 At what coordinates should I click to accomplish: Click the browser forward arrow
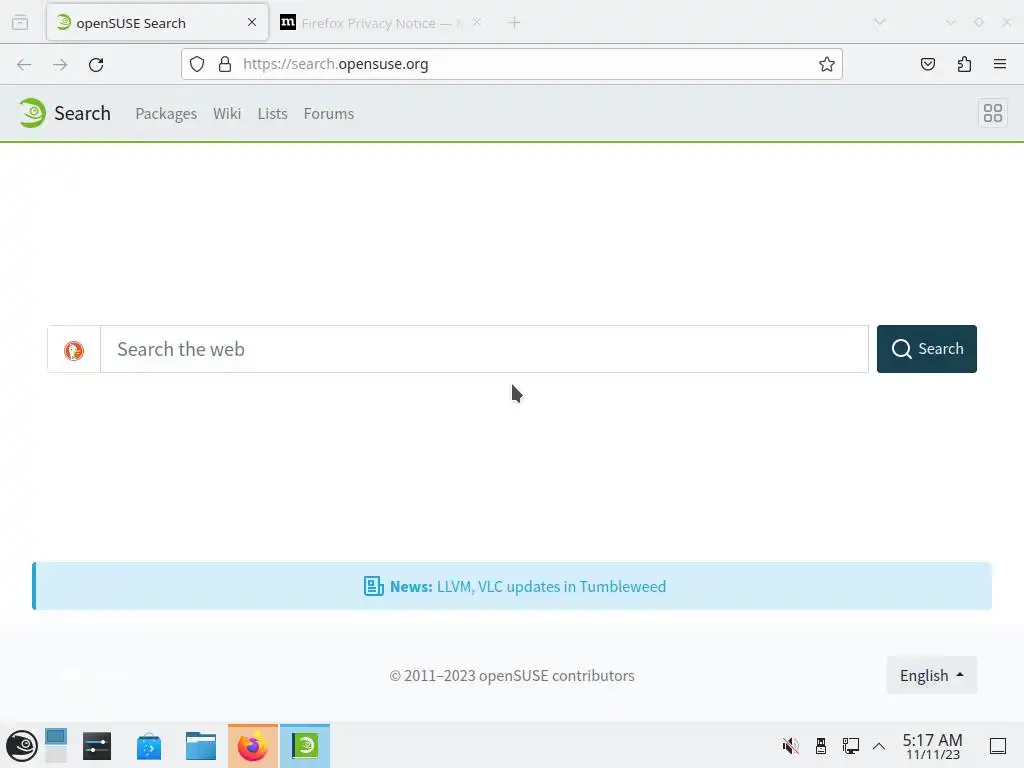pyautogui.click(x=60, y=64)
